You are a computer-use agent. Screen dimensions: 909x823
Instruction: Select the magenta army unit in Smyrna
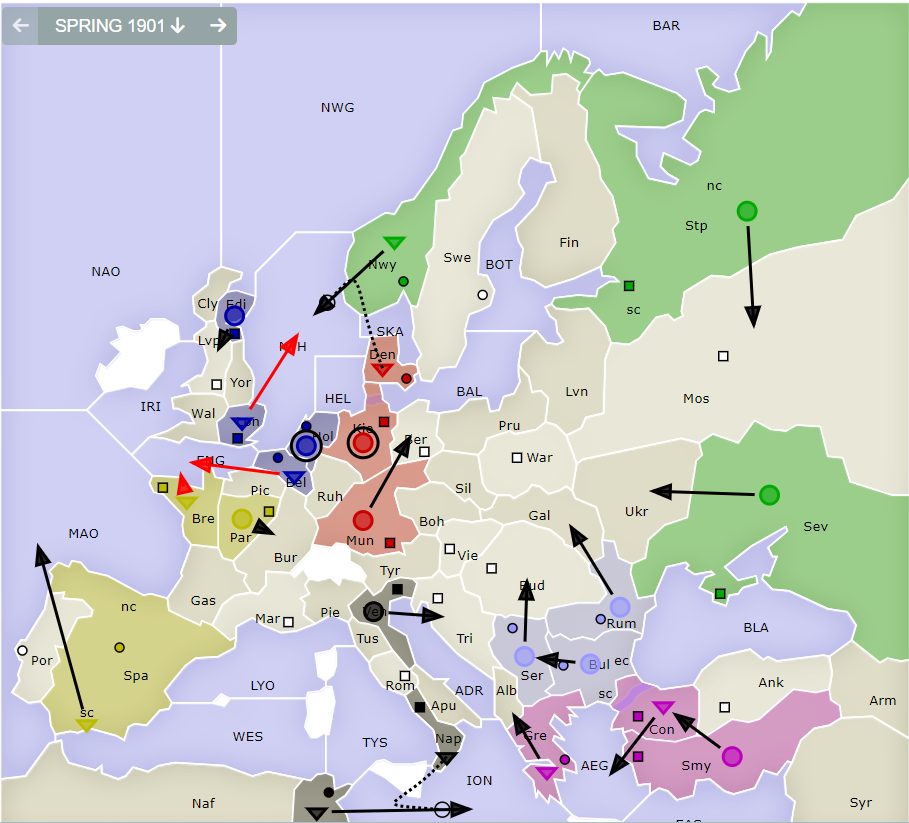pos(732,756)
